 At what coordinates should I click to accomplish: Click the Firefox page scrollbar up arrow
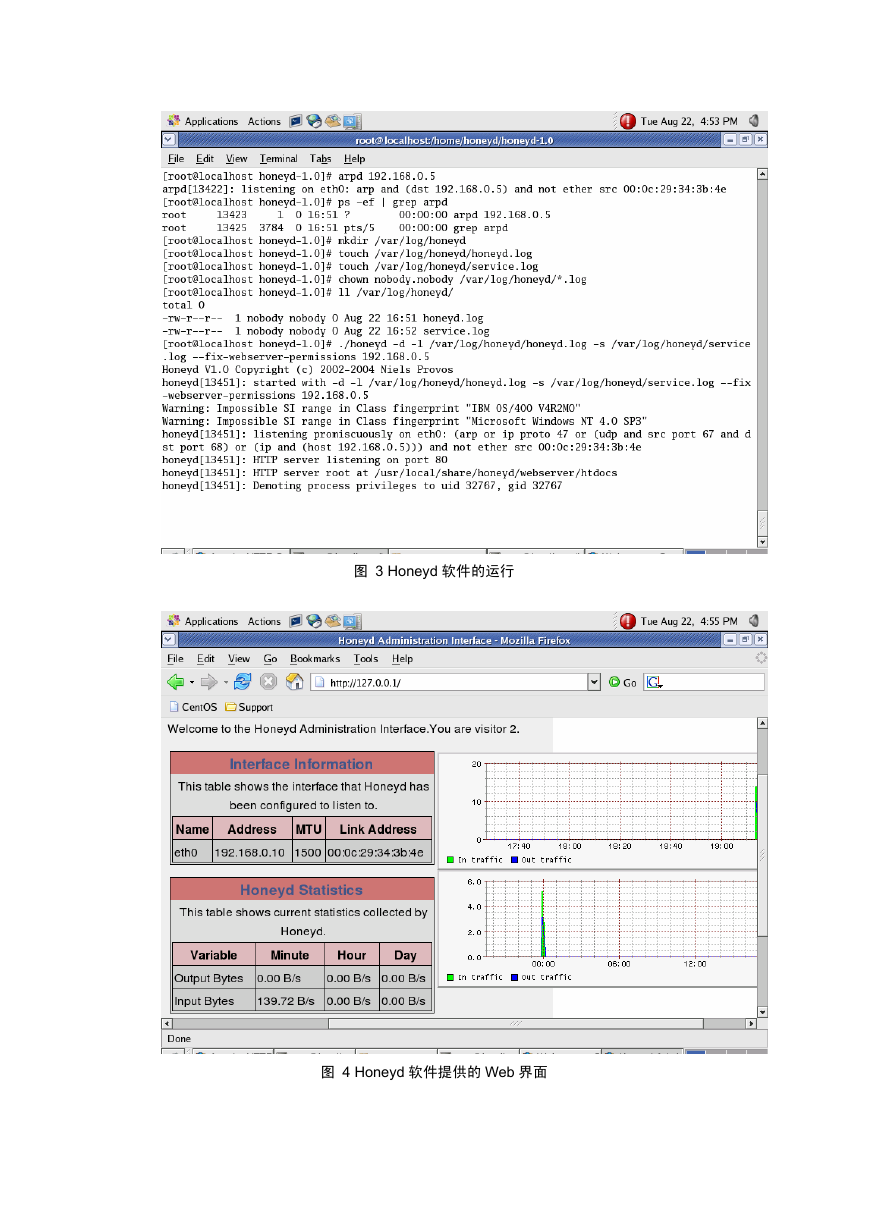(x=762, y=723)
